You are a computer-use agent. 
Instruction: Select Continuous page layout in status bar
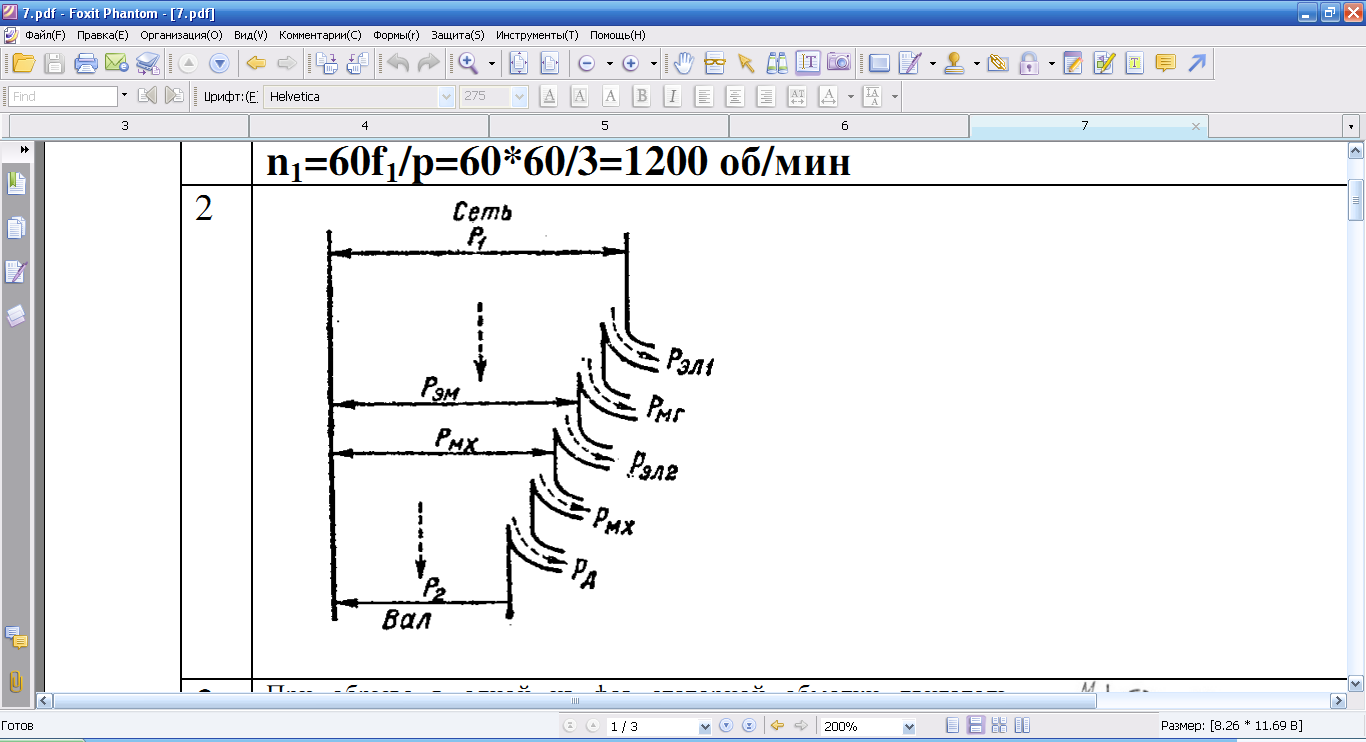(976, 726)
